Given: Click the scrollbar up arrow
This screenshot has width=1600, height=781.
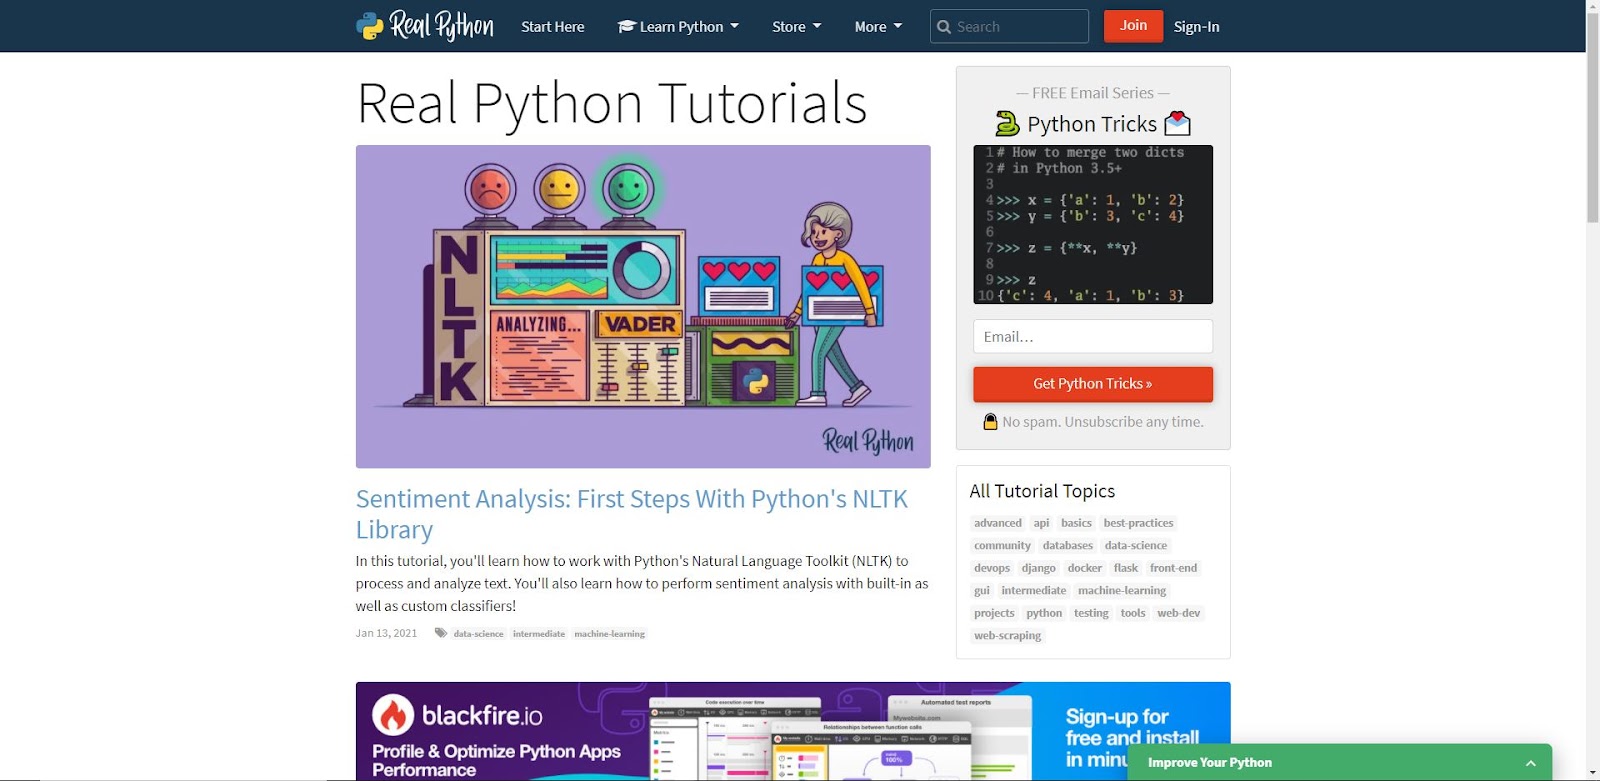Looking at the screenshot, I should (1592, 6).
